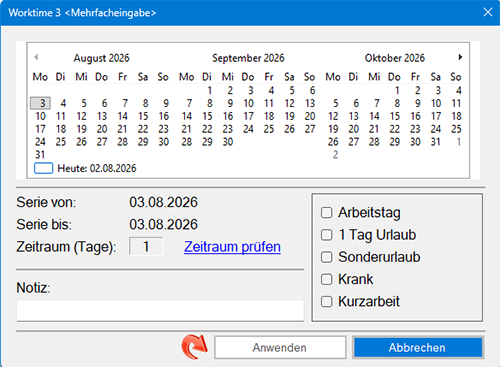Select September 1 in the calendar
Image resolution: width=500 pixels, height=367 pixels.
209,90
